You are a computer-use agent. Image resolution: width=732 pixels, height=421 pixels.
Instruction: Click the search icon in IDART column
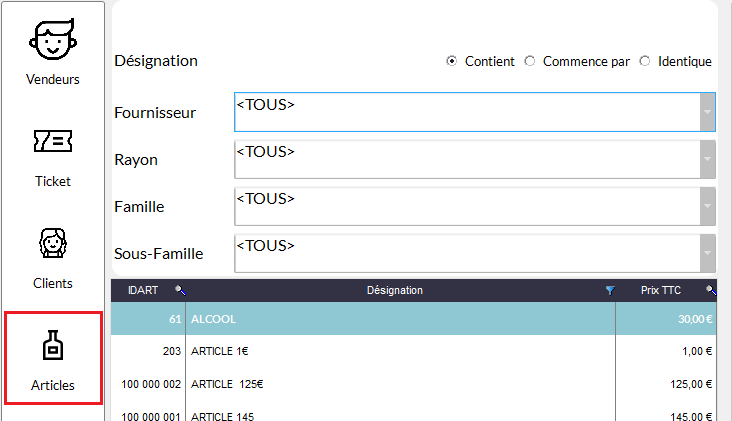pos(179,290)
